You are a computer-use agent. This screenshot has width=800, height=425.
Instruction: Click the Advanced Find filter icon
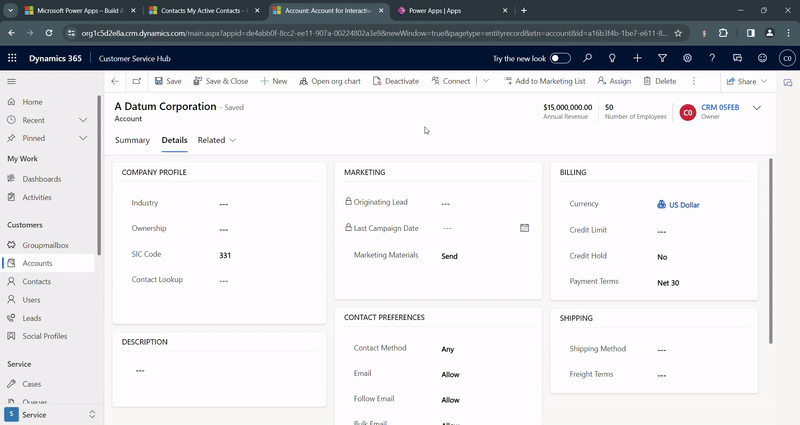662,58
